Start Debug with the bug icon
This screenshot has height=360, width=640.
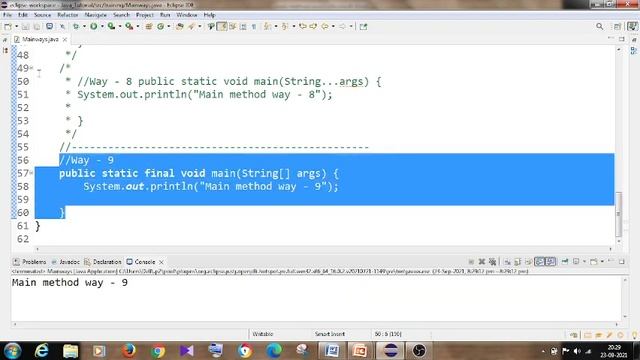76,27
